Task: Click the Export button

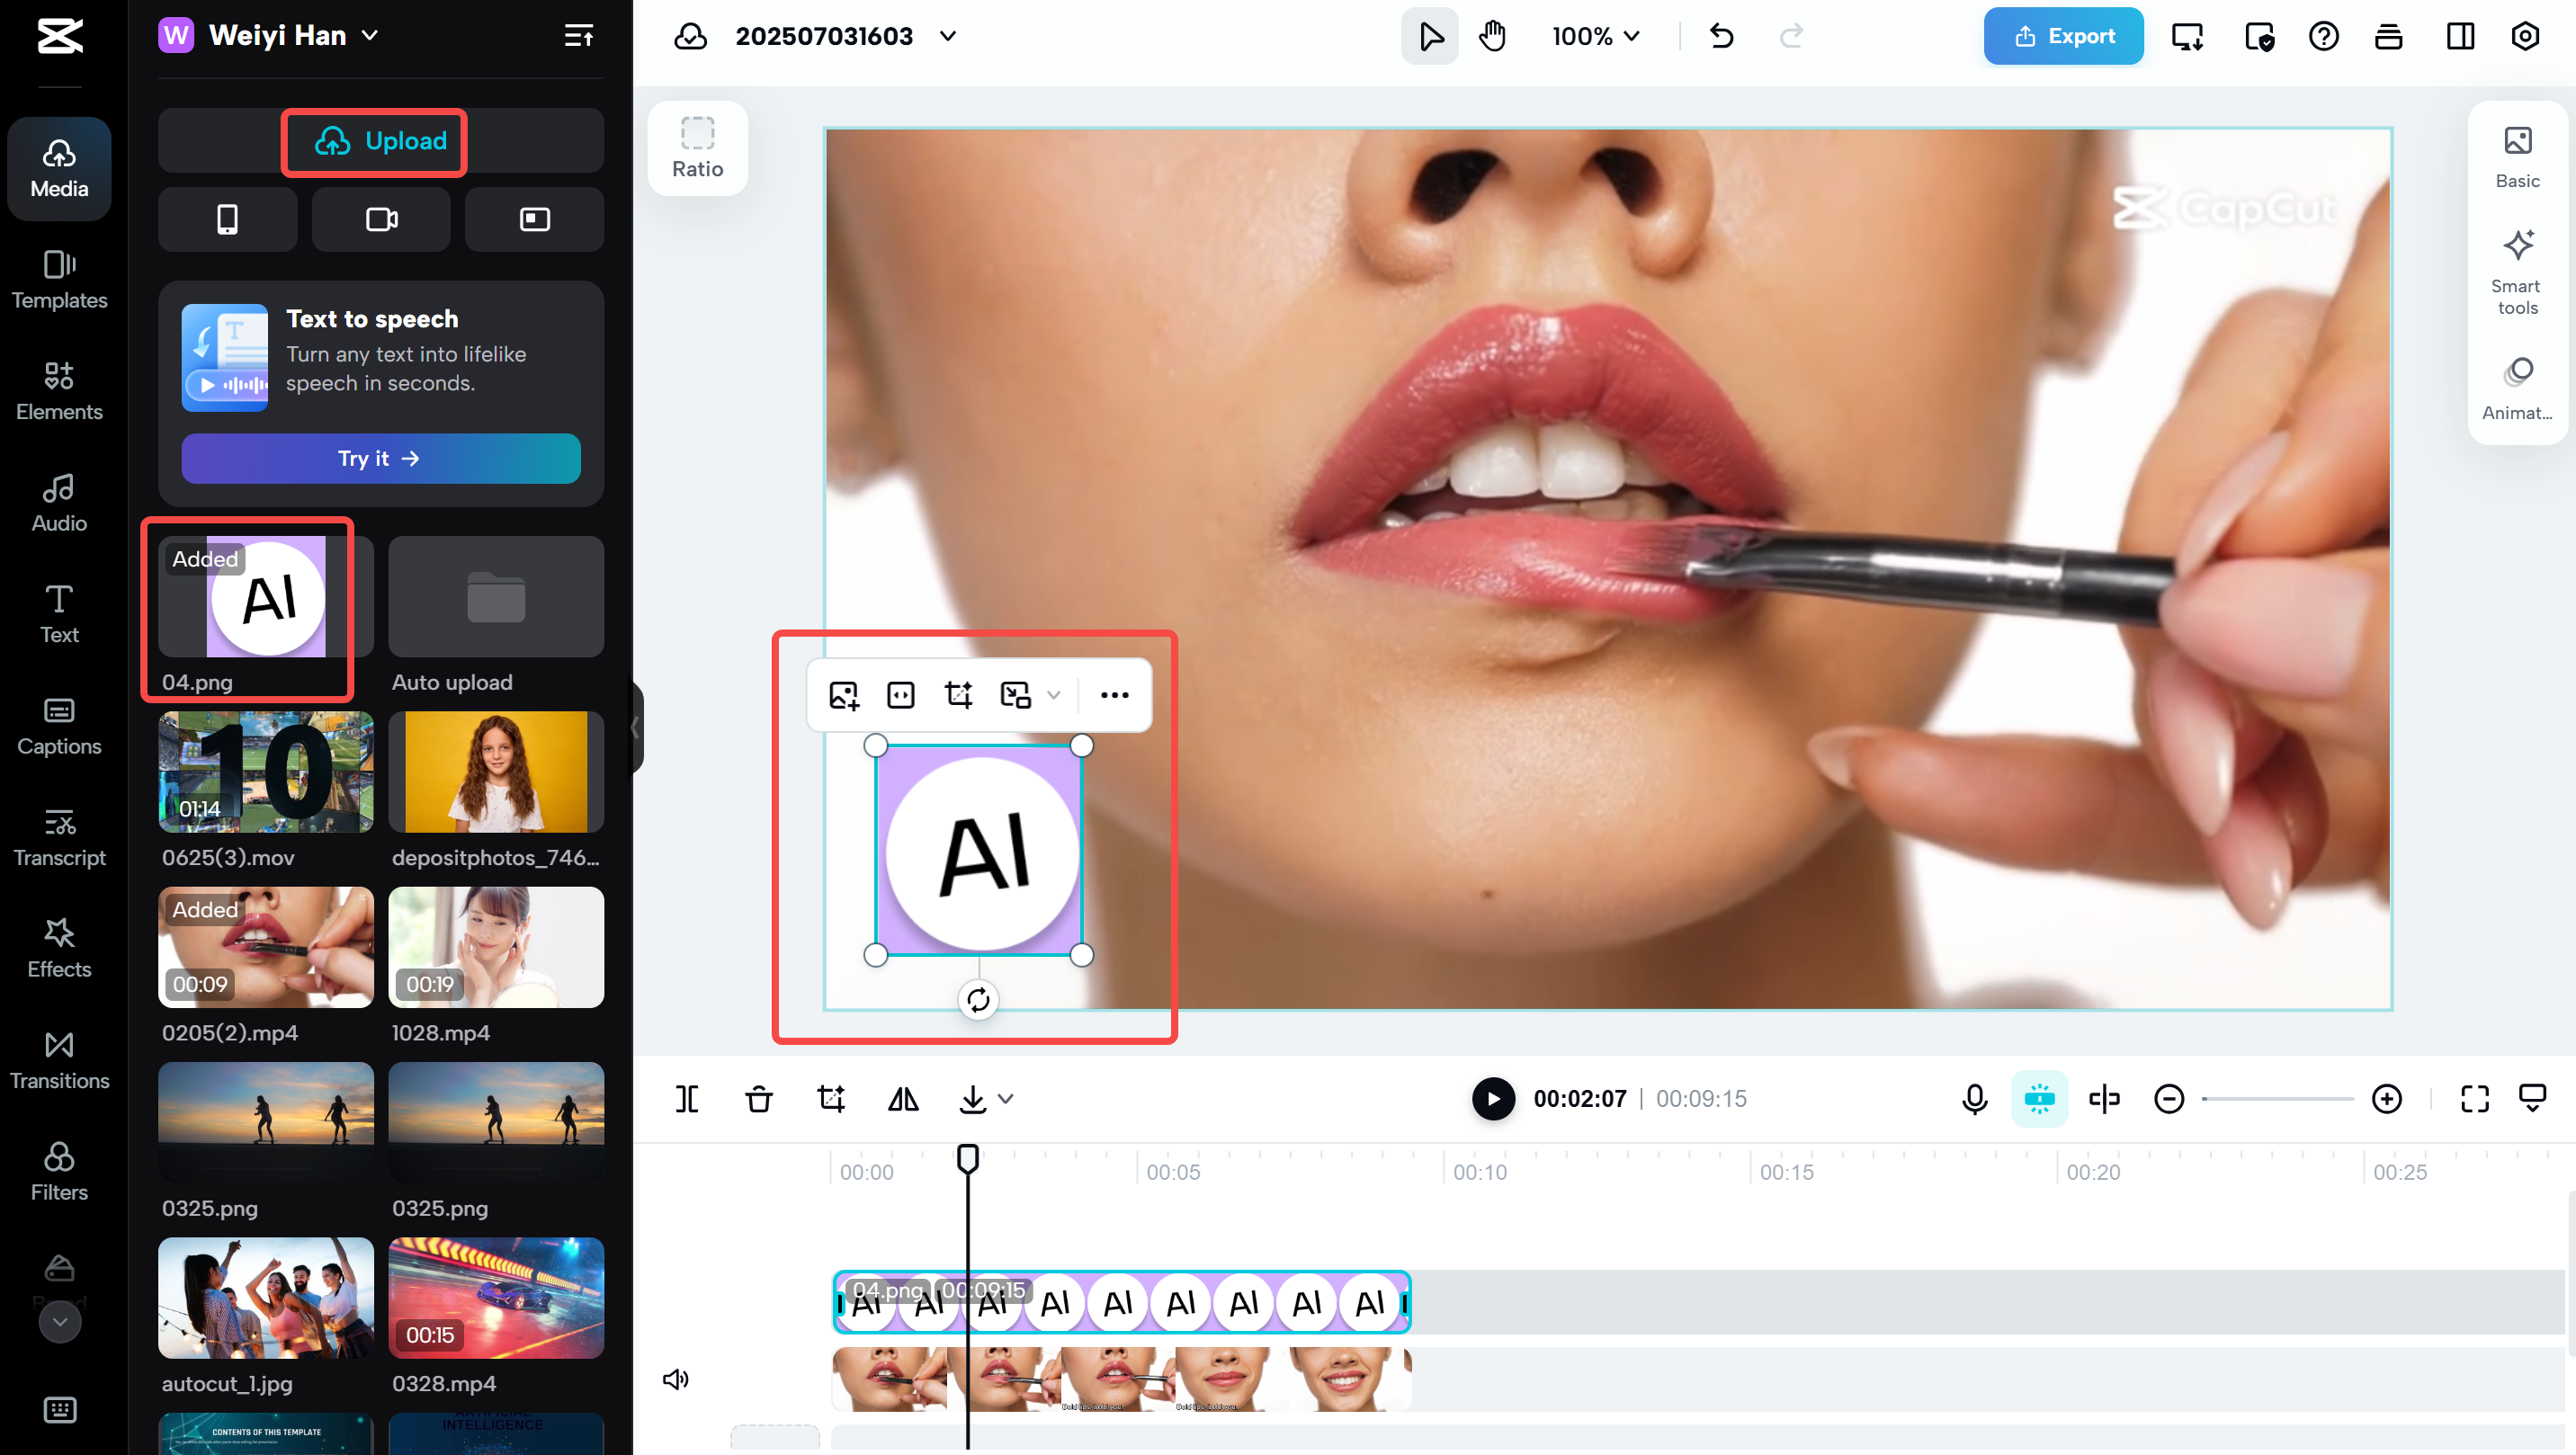Action: coord(2063,37)
